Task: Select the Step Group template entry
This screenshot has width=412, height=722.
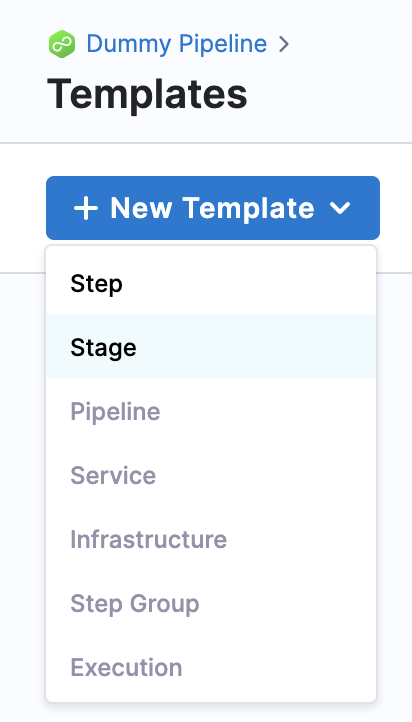Action: point(211,603)
